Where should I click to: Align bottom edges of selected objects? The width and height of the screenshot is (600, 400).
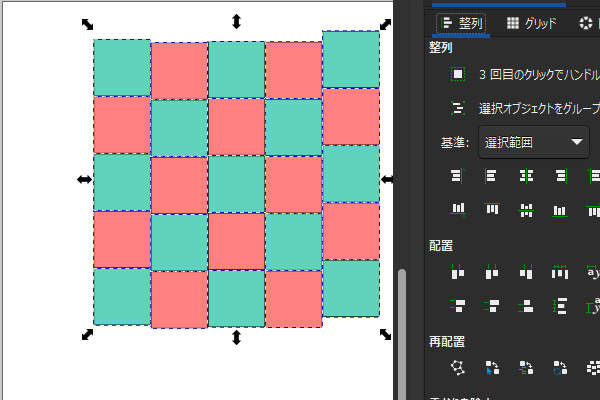560,209
